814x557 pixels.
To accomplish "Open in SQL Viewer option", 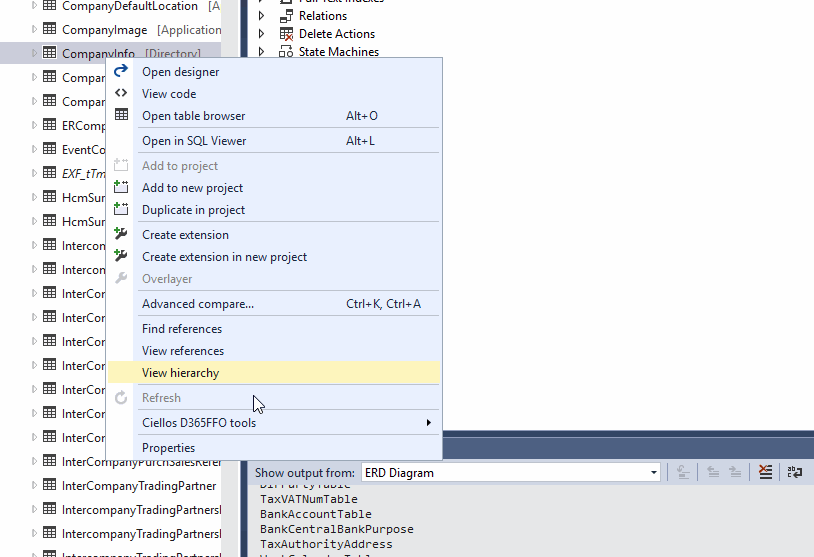I will (274, 141).
